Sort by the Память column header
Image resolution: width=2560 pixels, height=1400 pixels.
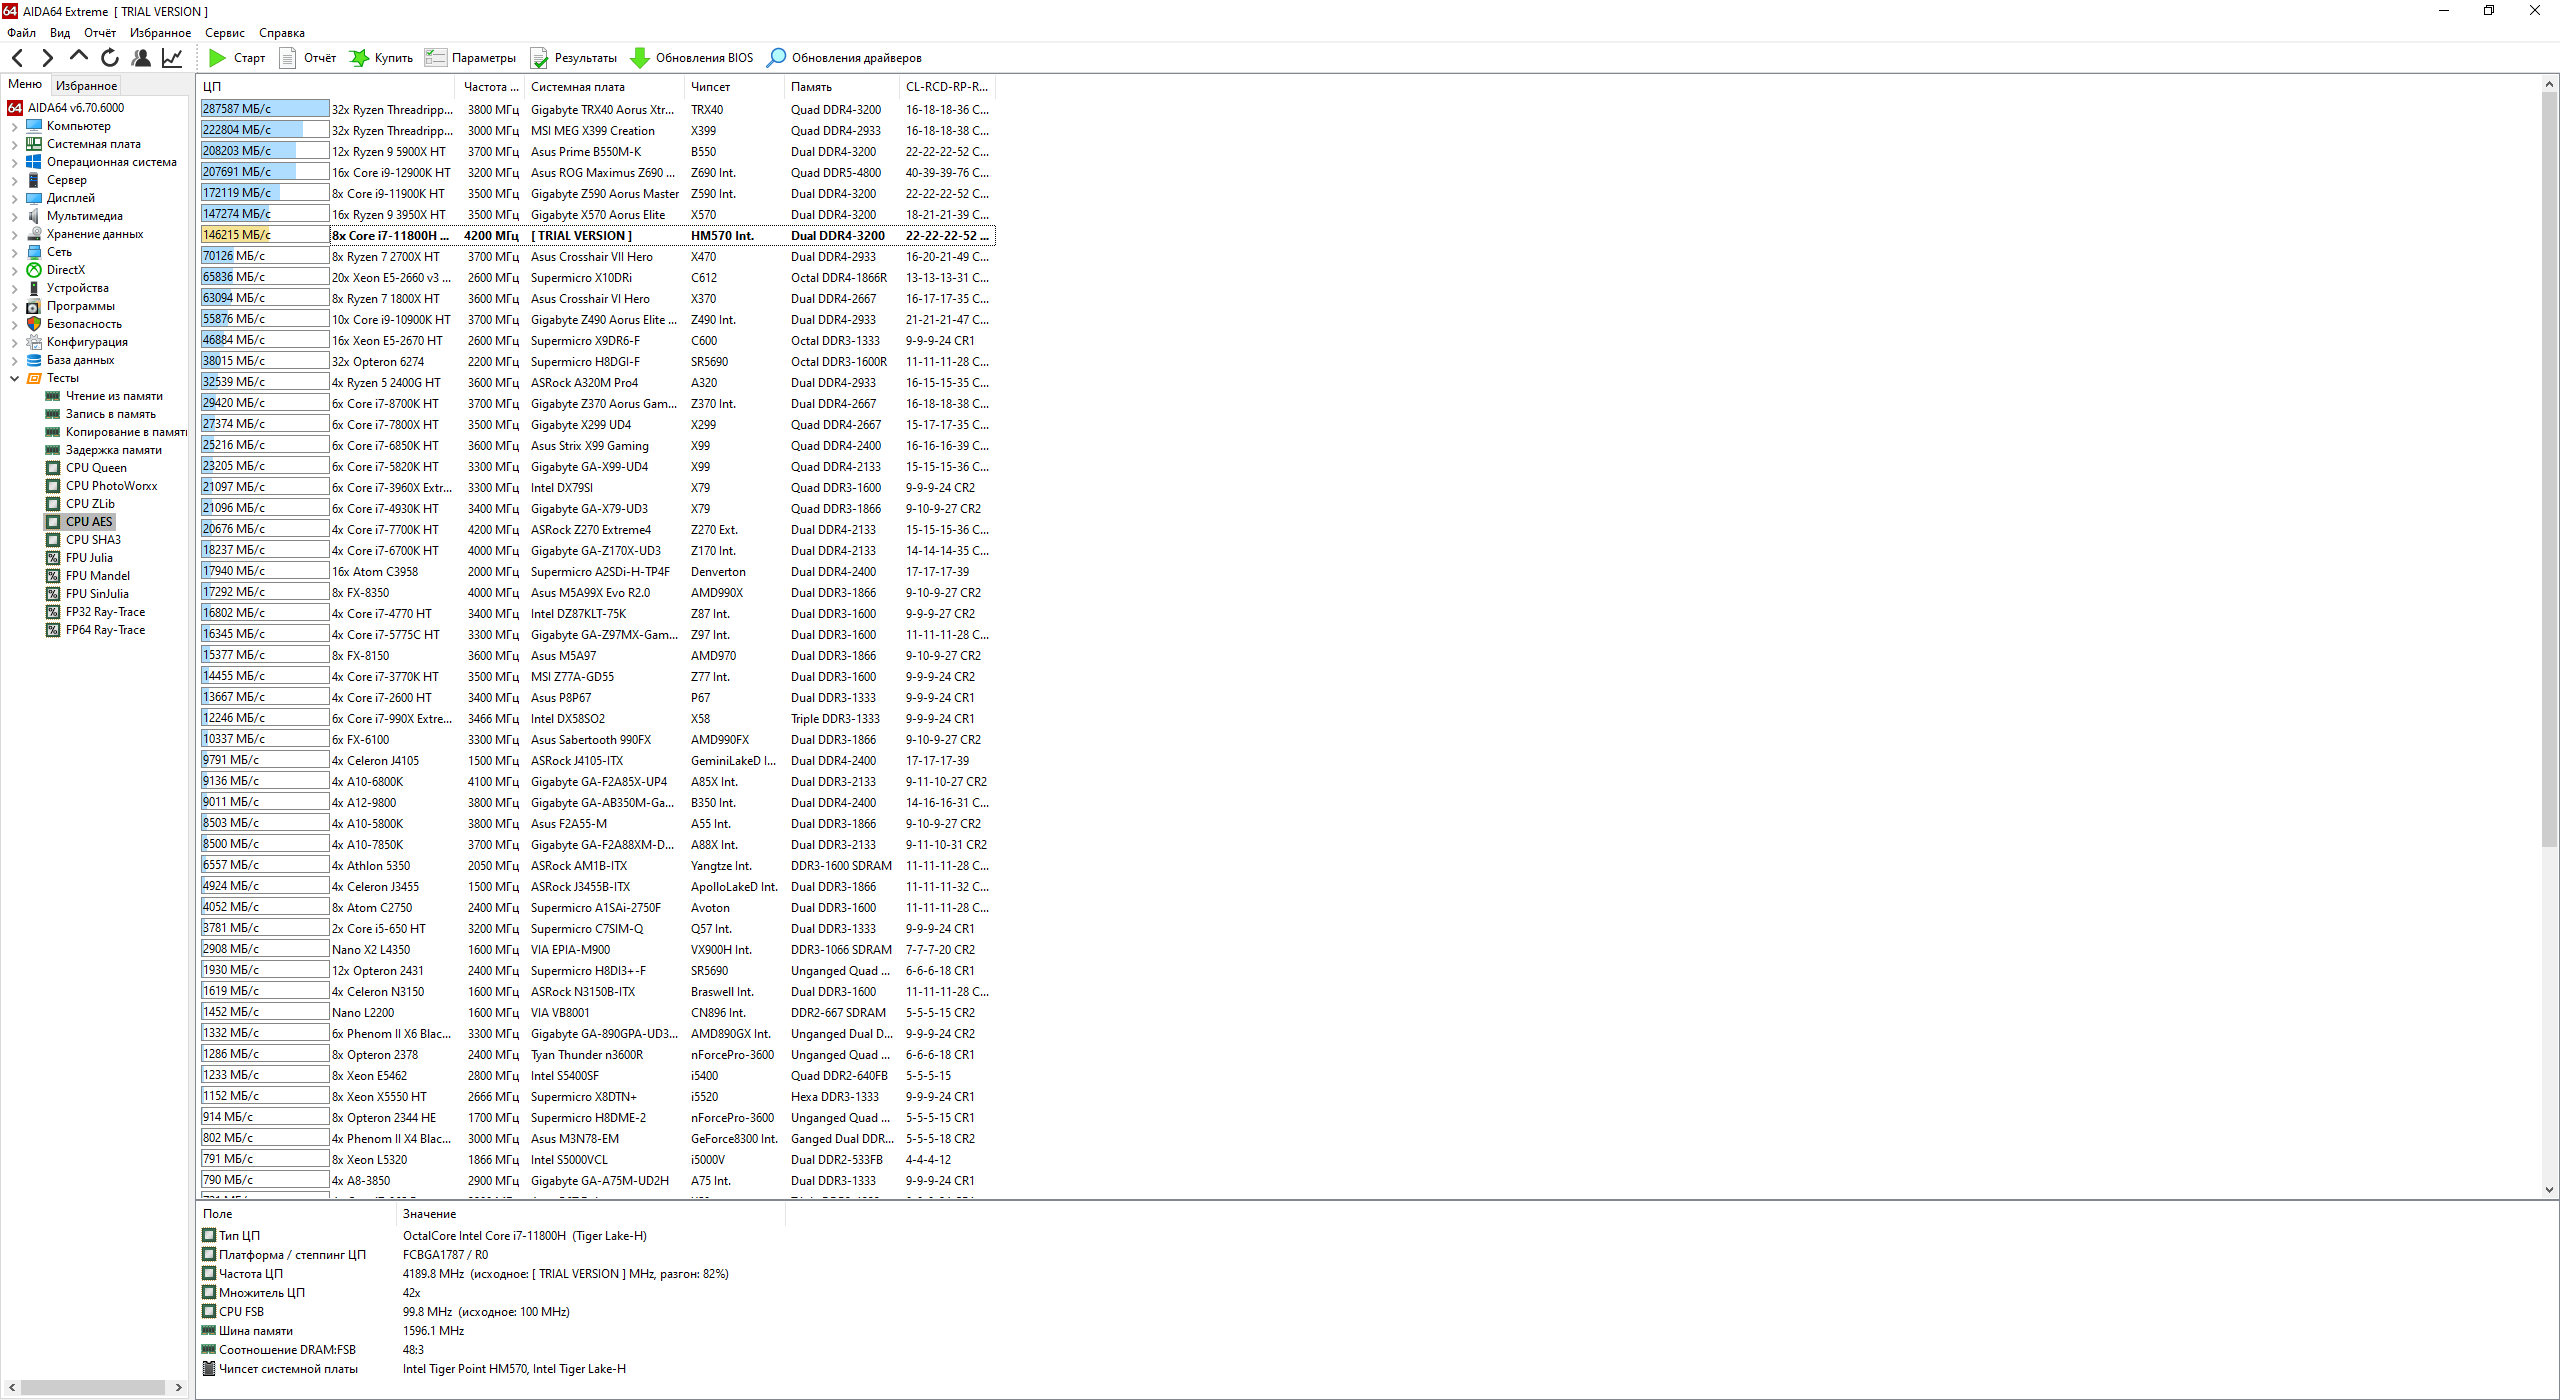click(x=843, y=87)
